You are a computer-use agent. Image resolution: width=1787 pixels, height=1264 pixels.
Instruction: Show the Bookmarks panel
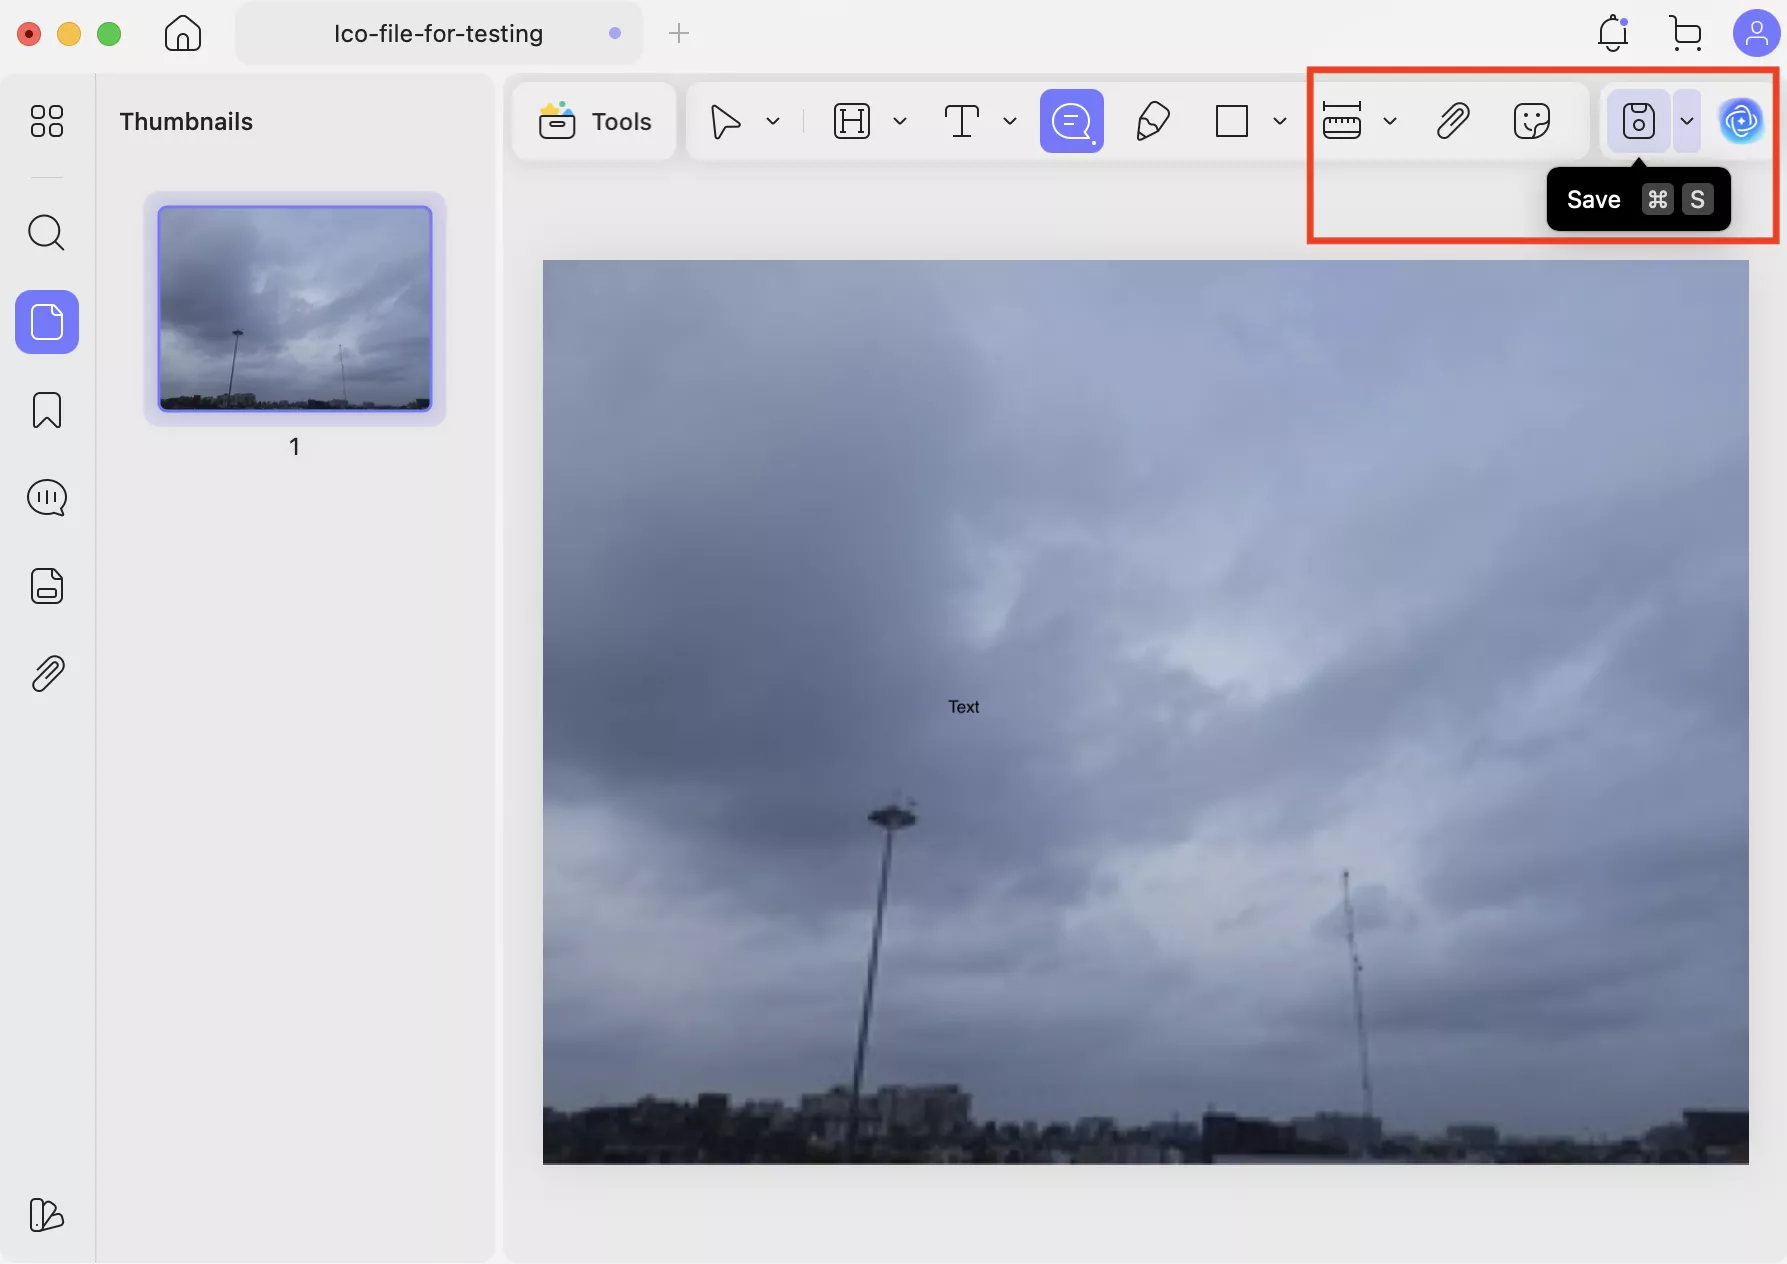pyautogui.click(x=47, y=410)
